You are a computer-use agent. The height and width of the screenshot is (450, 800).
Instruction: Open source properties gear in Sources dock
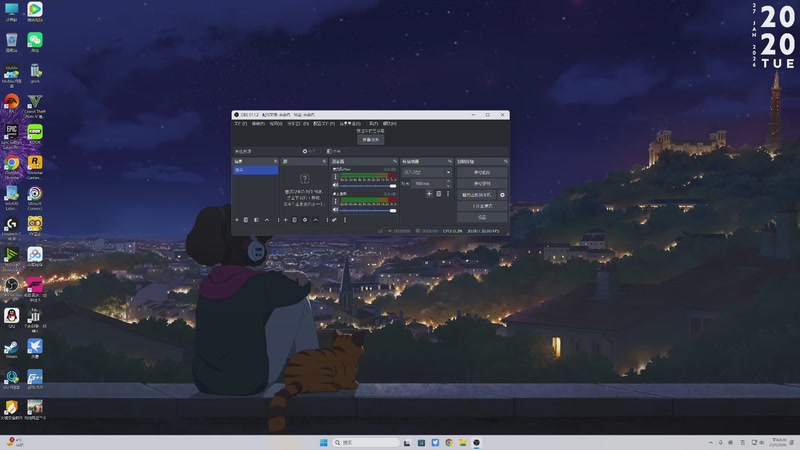click(305, 220)
